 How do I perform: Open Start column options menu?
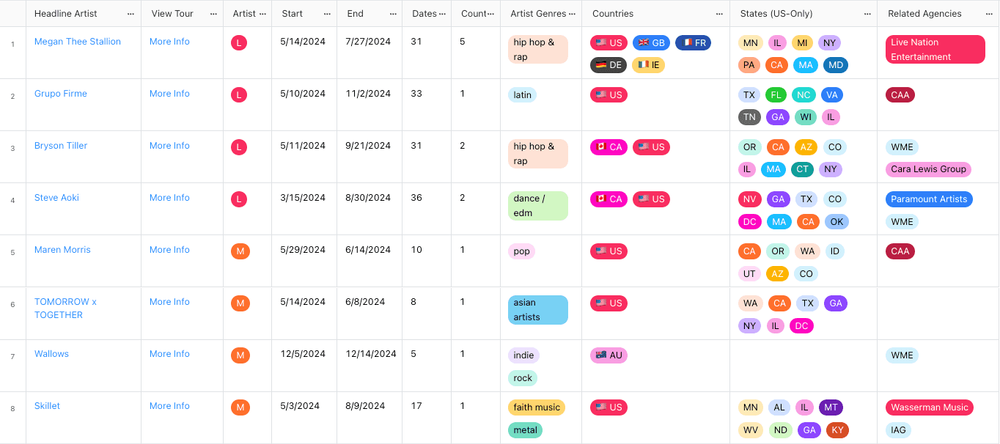[x=327, y=13]
